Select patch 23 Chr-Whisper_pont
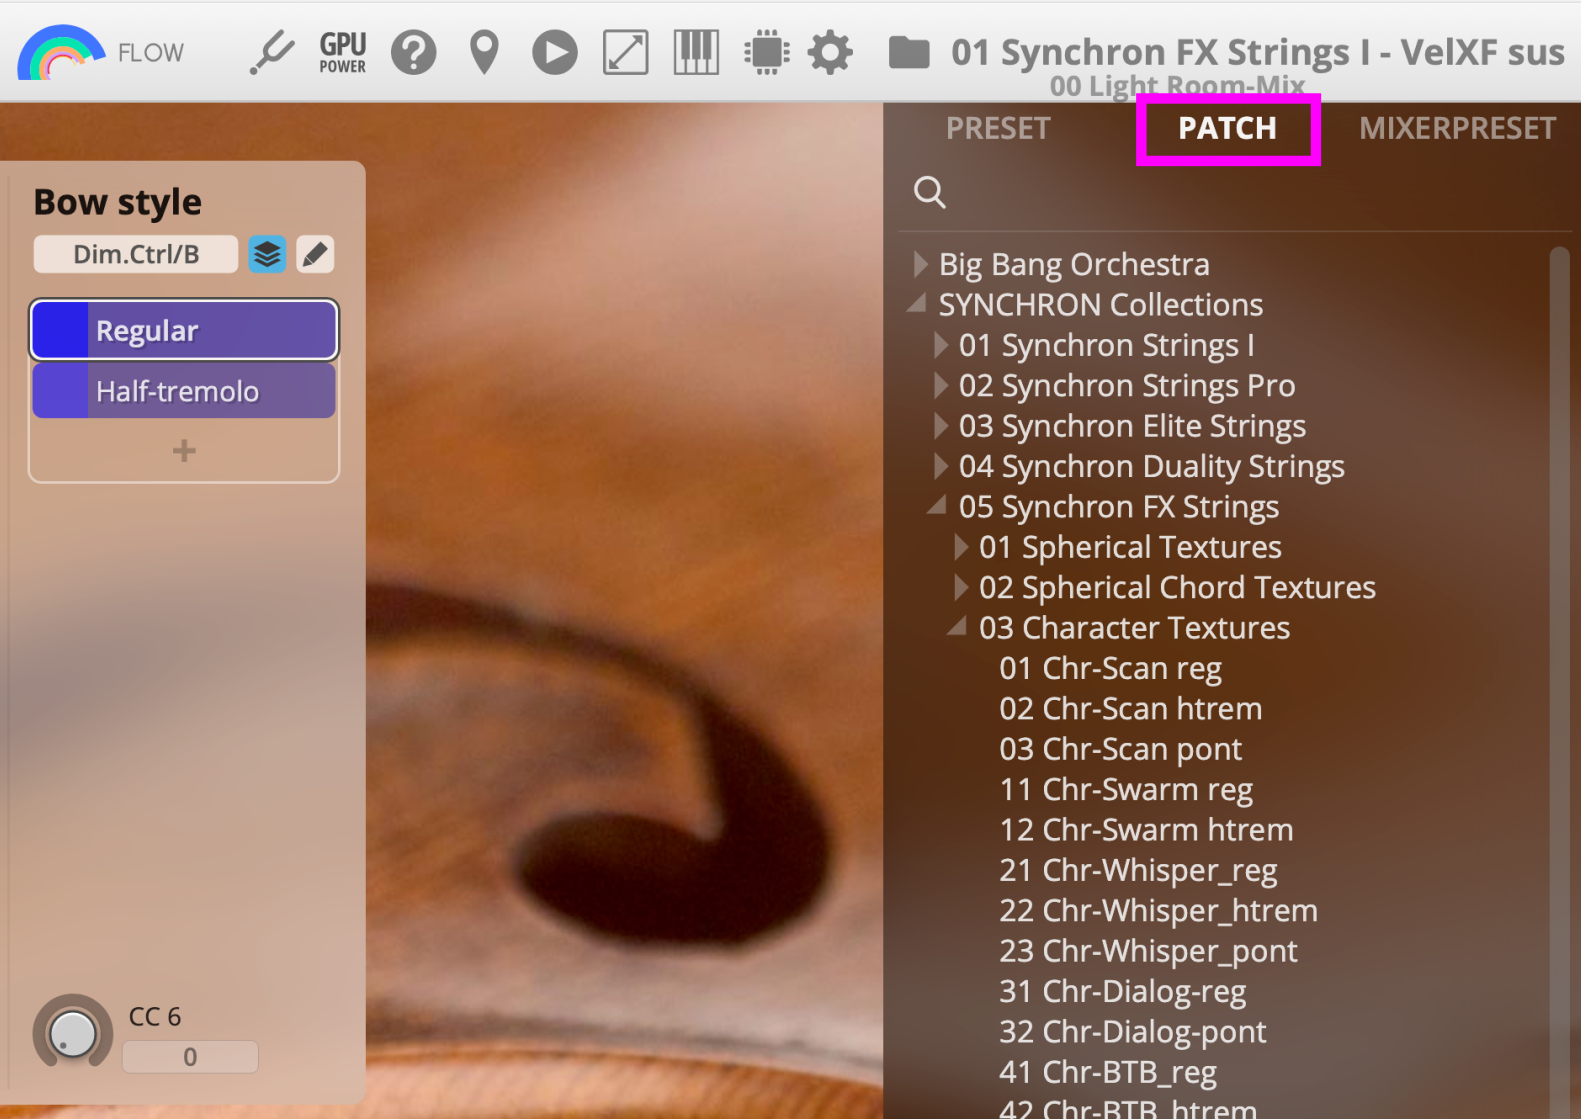Image resolution: width=1581 pixels, height=1119 pixels. [1148, 951]
